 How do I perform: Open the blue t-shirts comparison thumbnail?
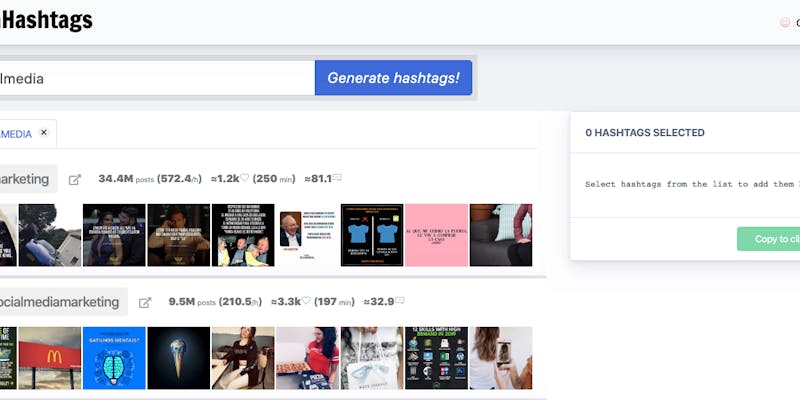click(372, 235)
